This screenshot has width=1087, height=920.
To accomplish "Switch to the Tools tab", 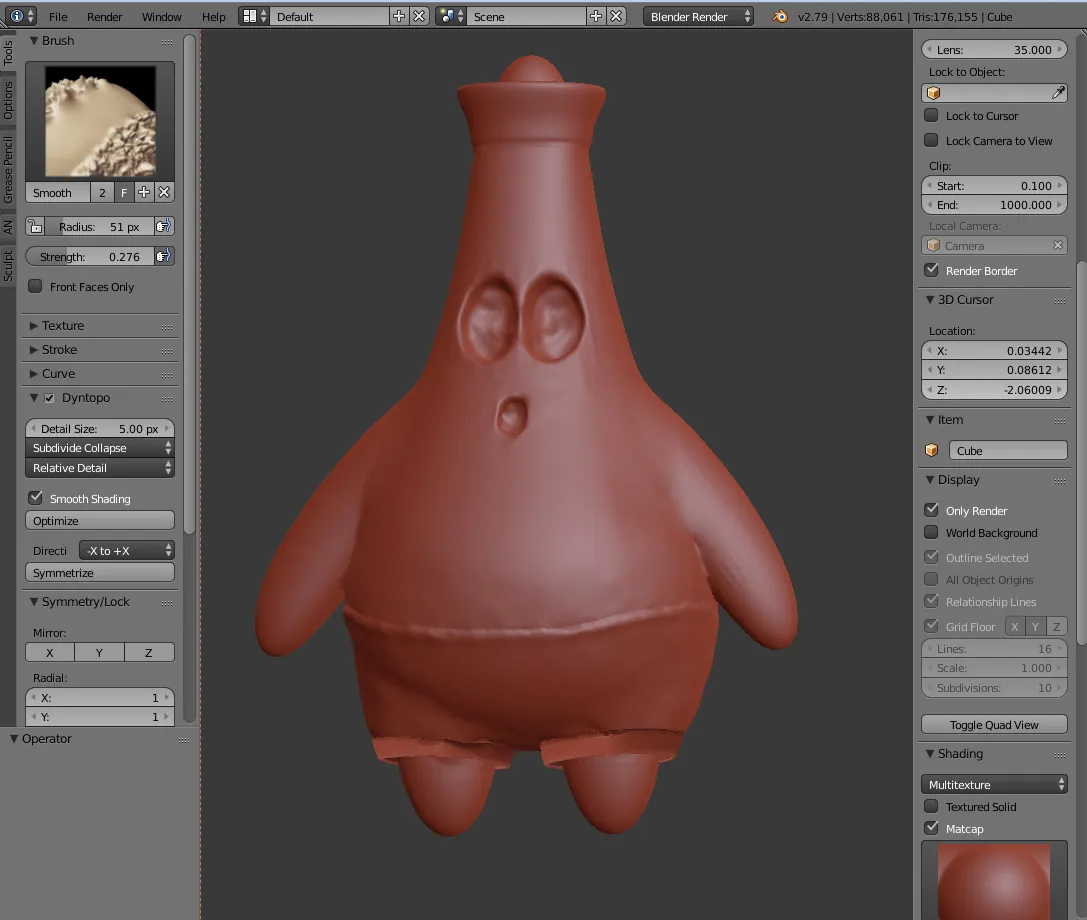I will coord(8,53).
